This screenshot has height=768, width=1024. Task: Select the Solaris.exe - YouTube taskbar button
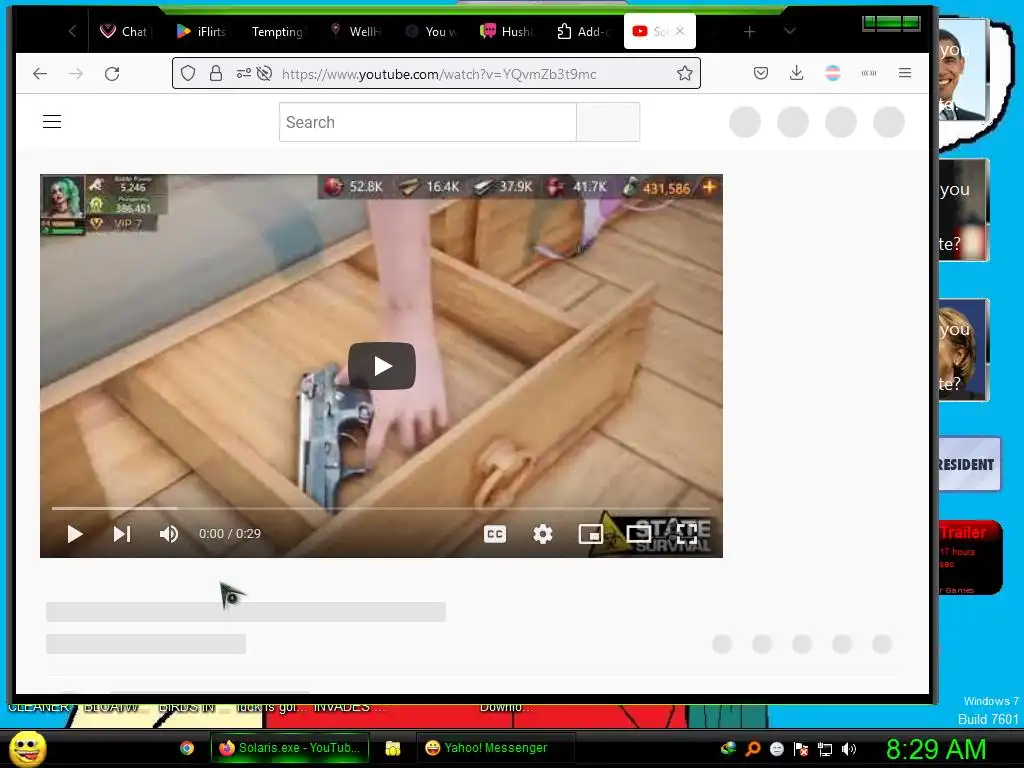[290, 748]
